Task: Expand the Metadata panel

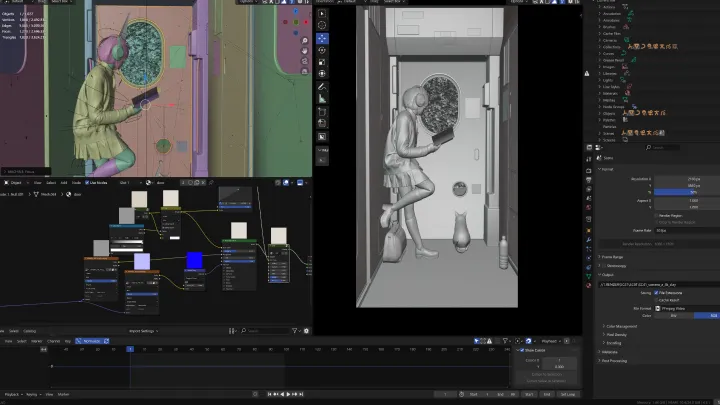Action: 608,352
